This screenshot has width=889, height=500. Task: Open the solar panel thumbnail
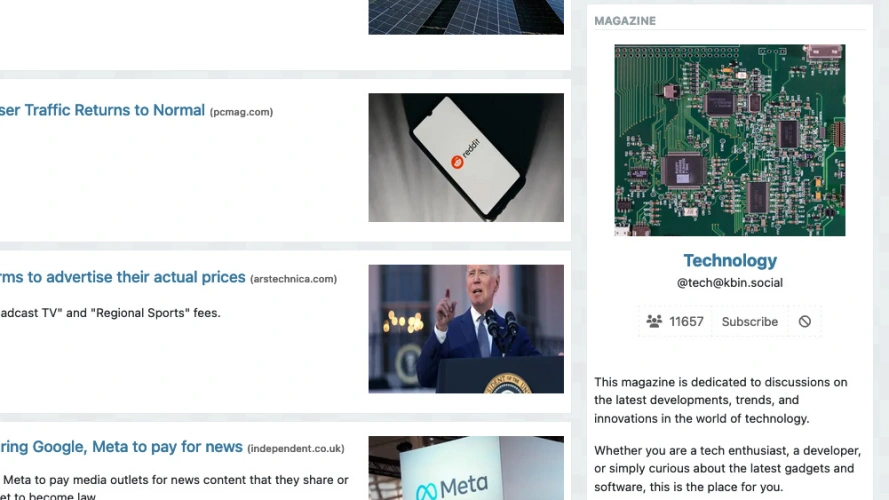tap(466, 17)
